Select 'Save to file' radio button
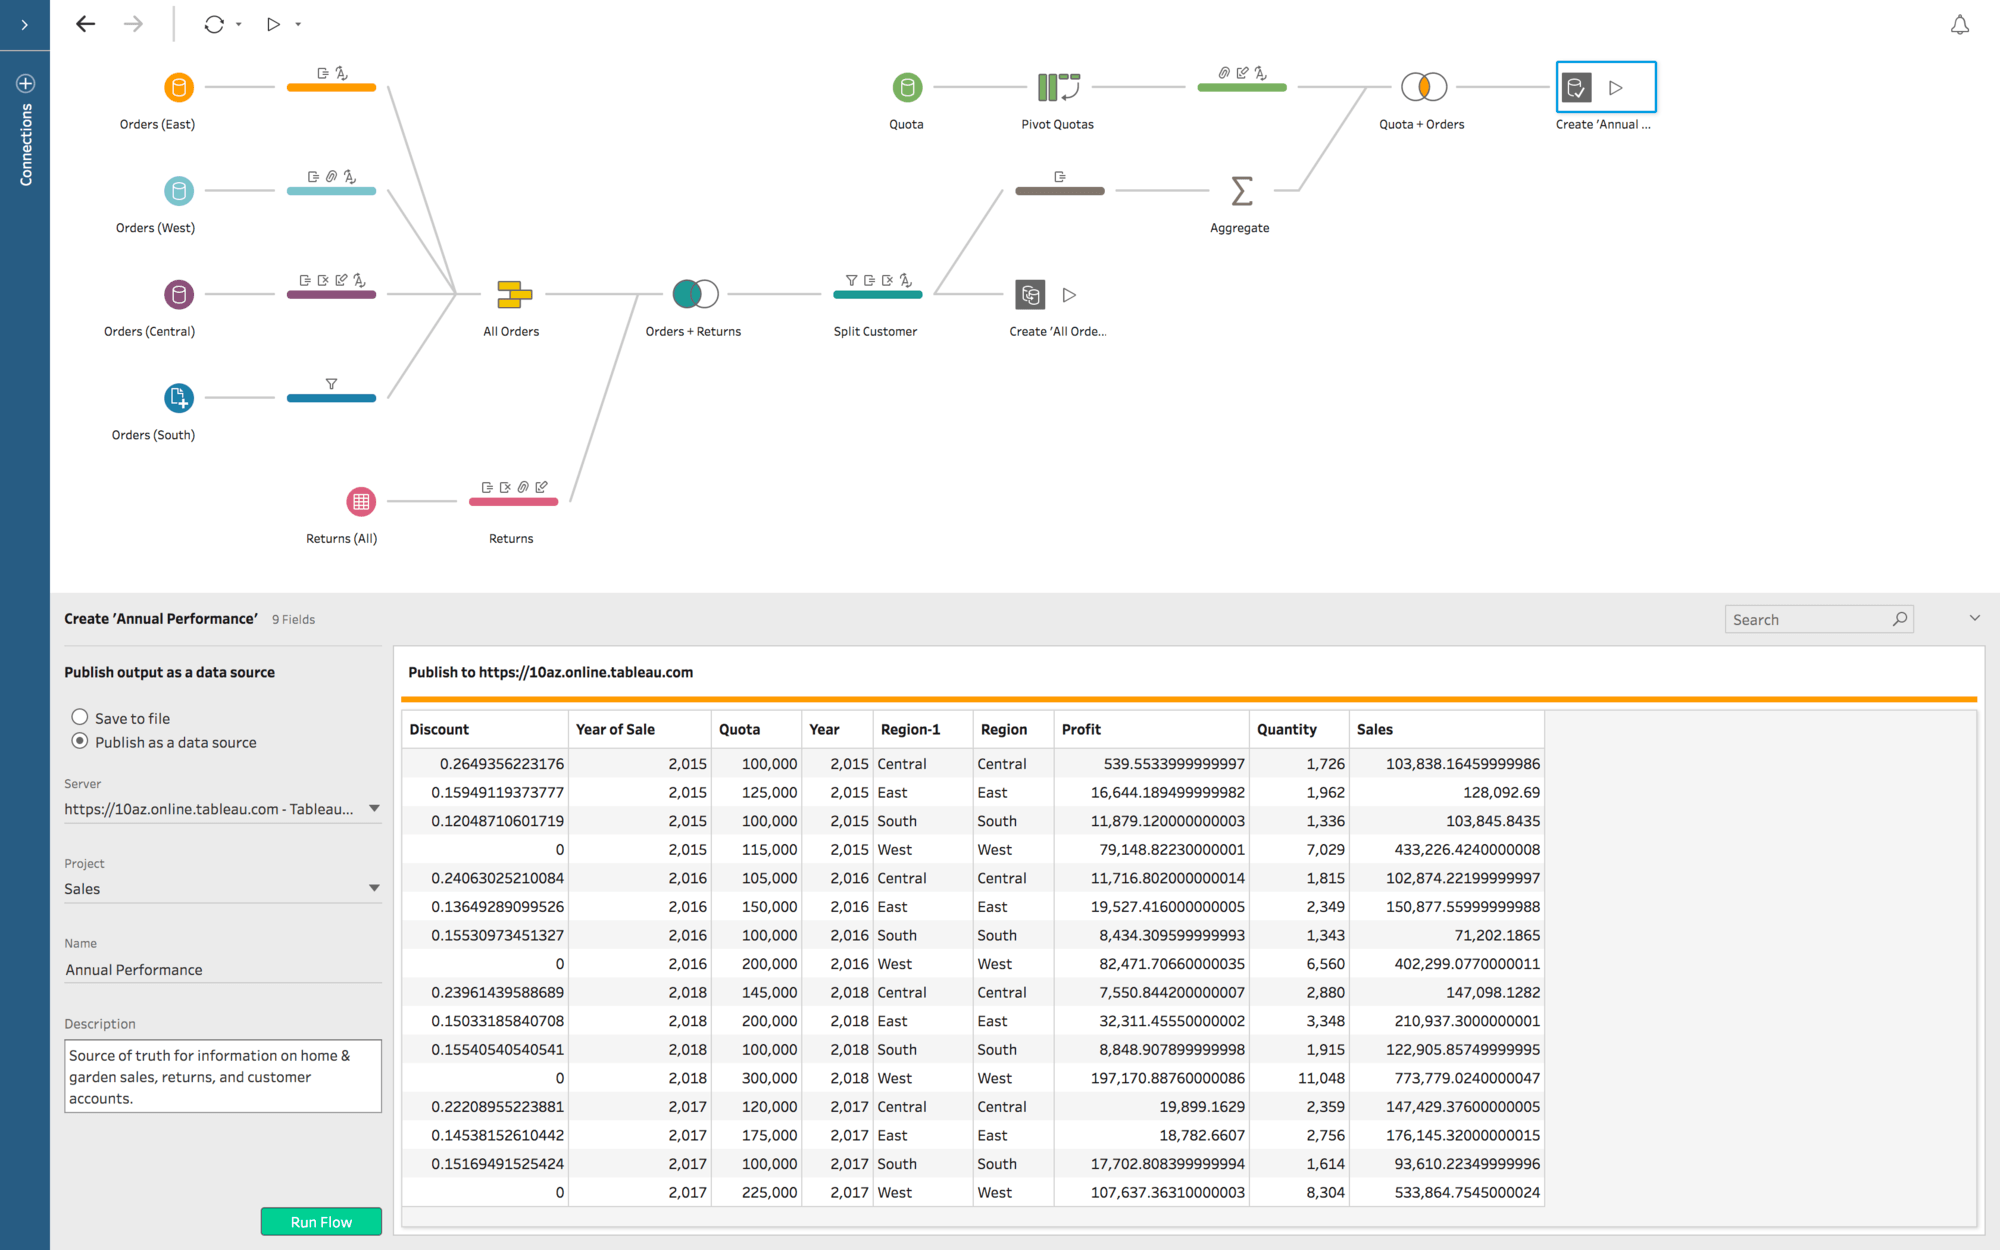The width and height of the screenshot is (2000, 1250). pos(78,717)
